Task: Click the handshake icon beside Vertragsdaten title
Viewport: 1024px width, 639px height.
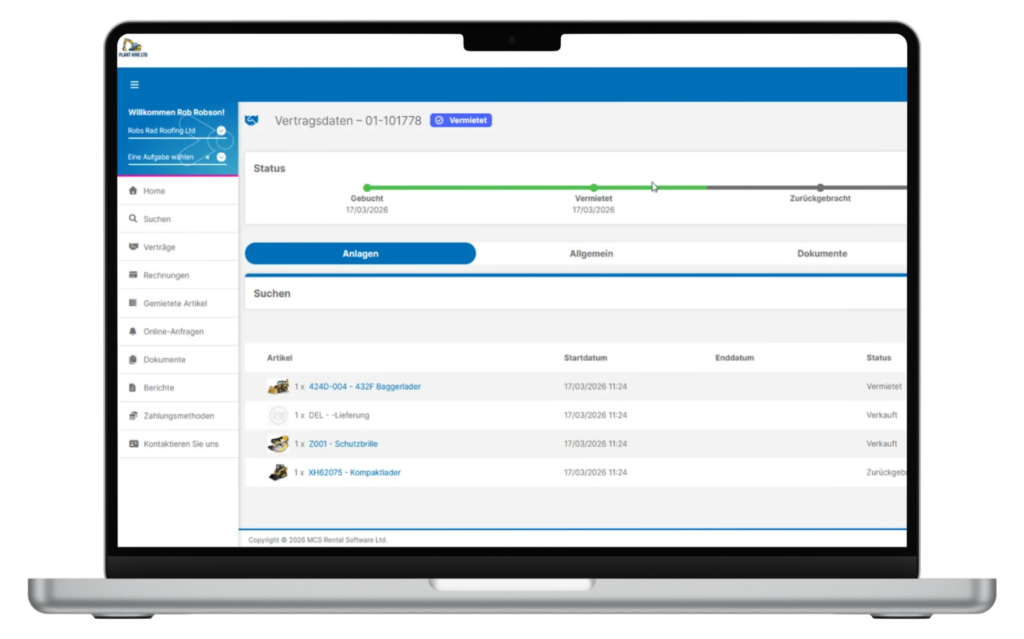Action: point(251,120)
